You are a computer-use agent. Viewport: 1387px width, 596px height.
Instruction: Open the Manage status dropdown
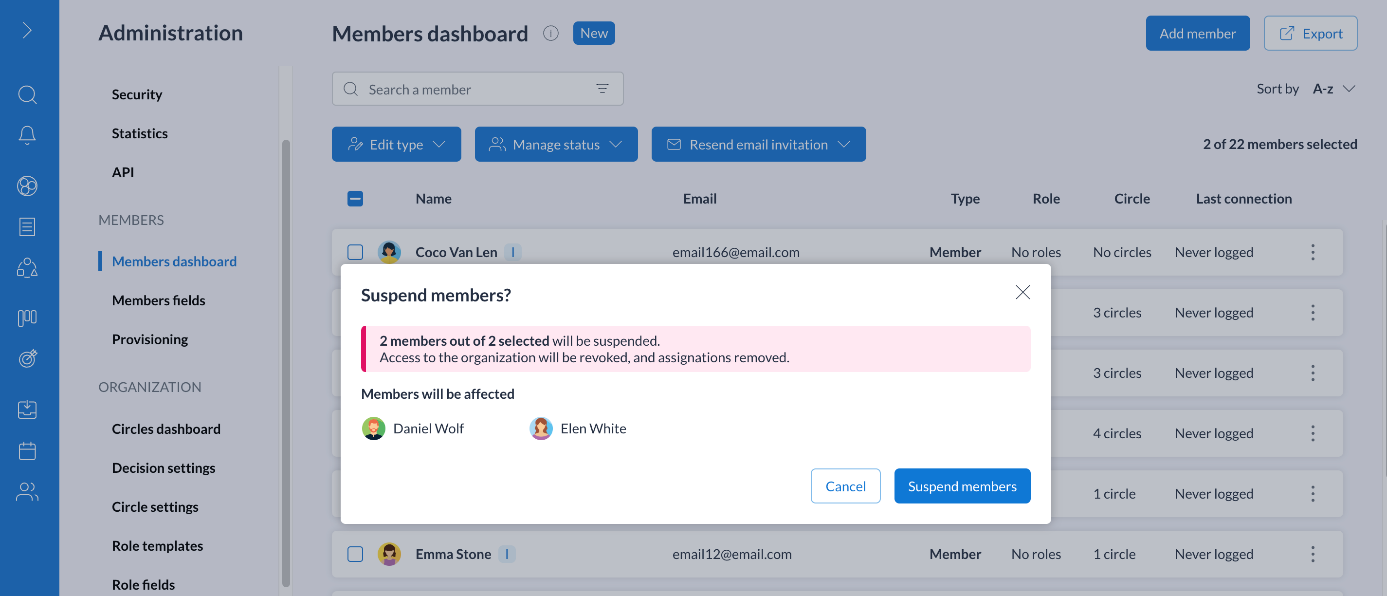(556, 144)
